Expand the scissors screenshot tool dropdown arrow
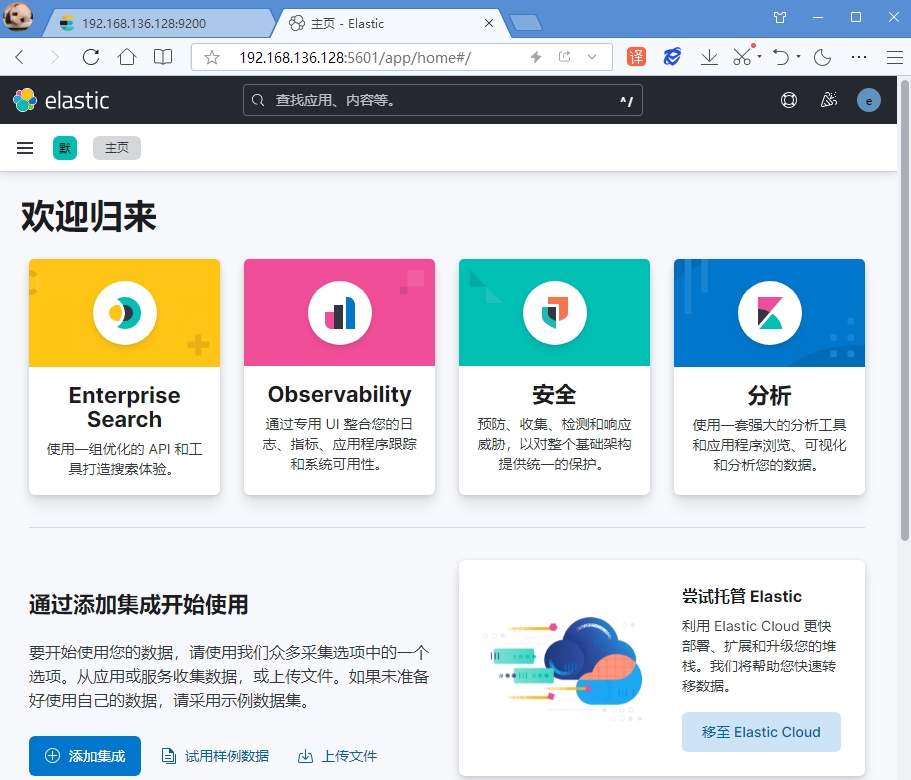The height and width of the screenshot is (780, 911). click(759, 58)
